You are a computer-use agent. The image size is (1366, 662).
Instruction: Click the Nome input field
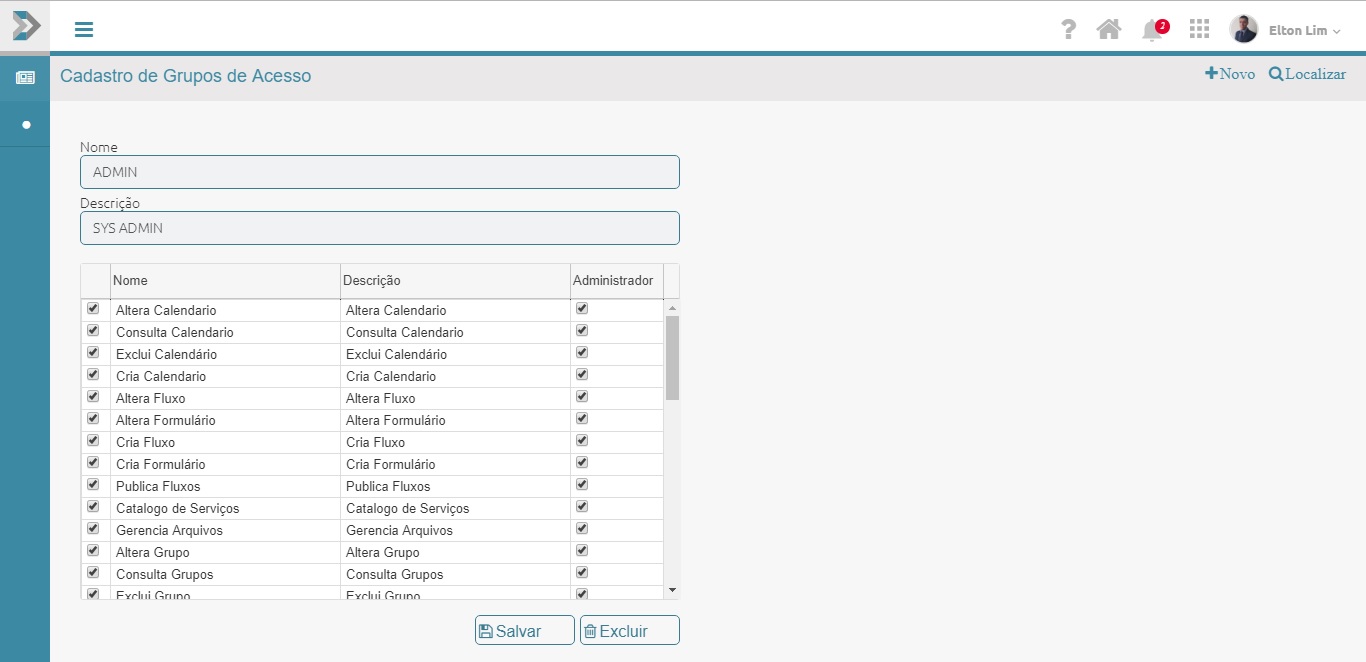pyautogui.click(x=379, y=172)
